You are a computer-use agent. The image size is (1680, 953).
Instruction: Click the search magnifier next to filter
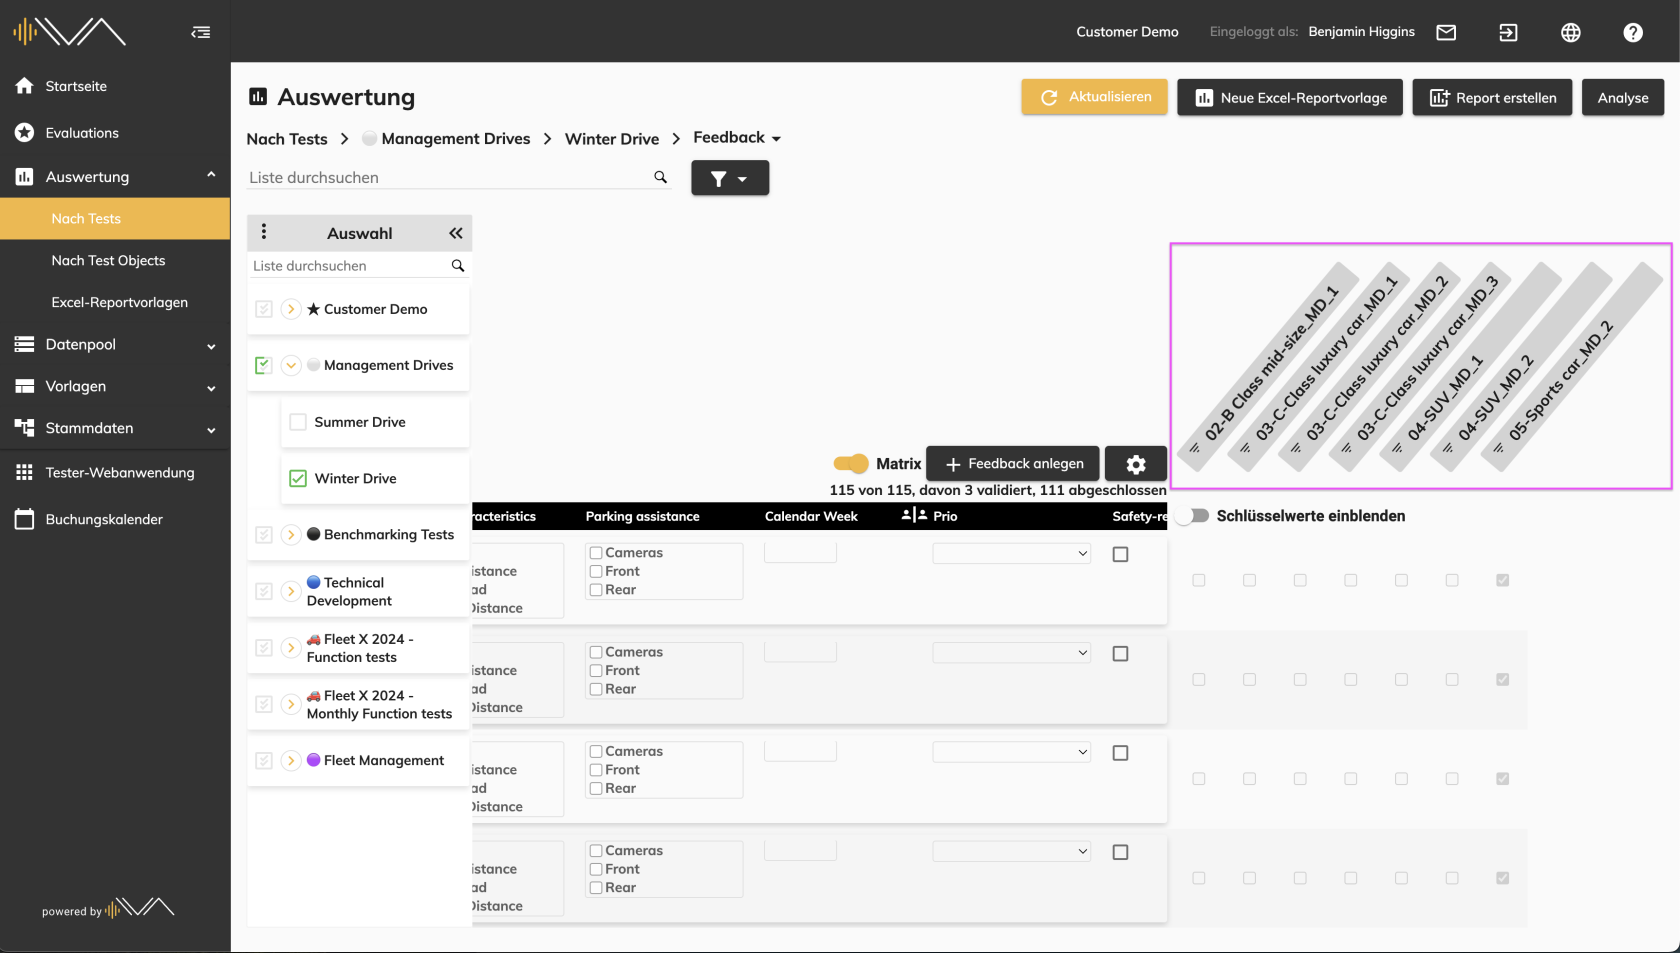(x=661, y=177)
